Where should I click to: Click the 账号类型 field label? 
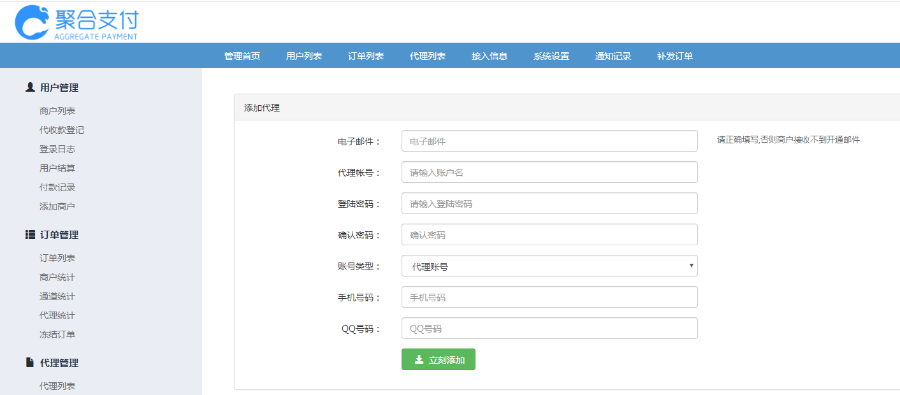point(359,266)
